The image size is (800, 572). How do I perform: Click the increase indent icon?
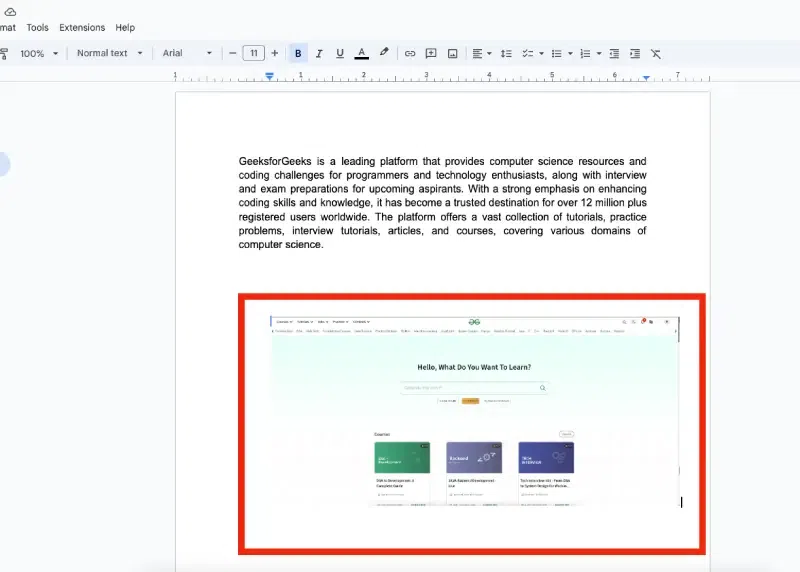click(635, 53)
